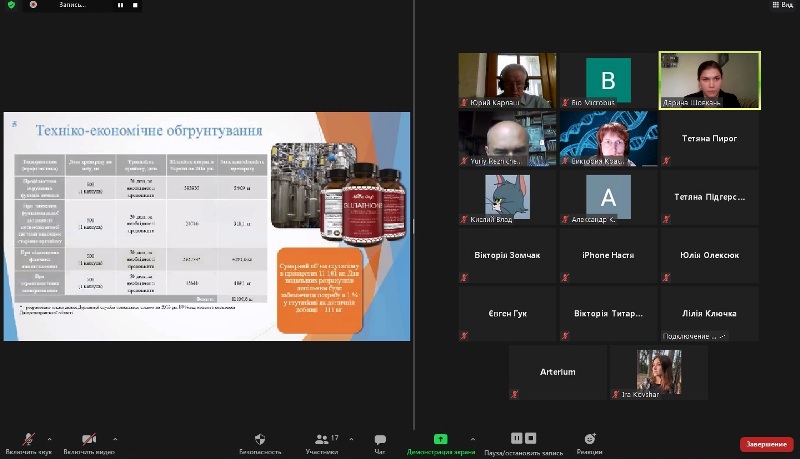Viewport: 800px width, 459px height.
Task: Click the participant count 17 label
Action: (335, 438)
